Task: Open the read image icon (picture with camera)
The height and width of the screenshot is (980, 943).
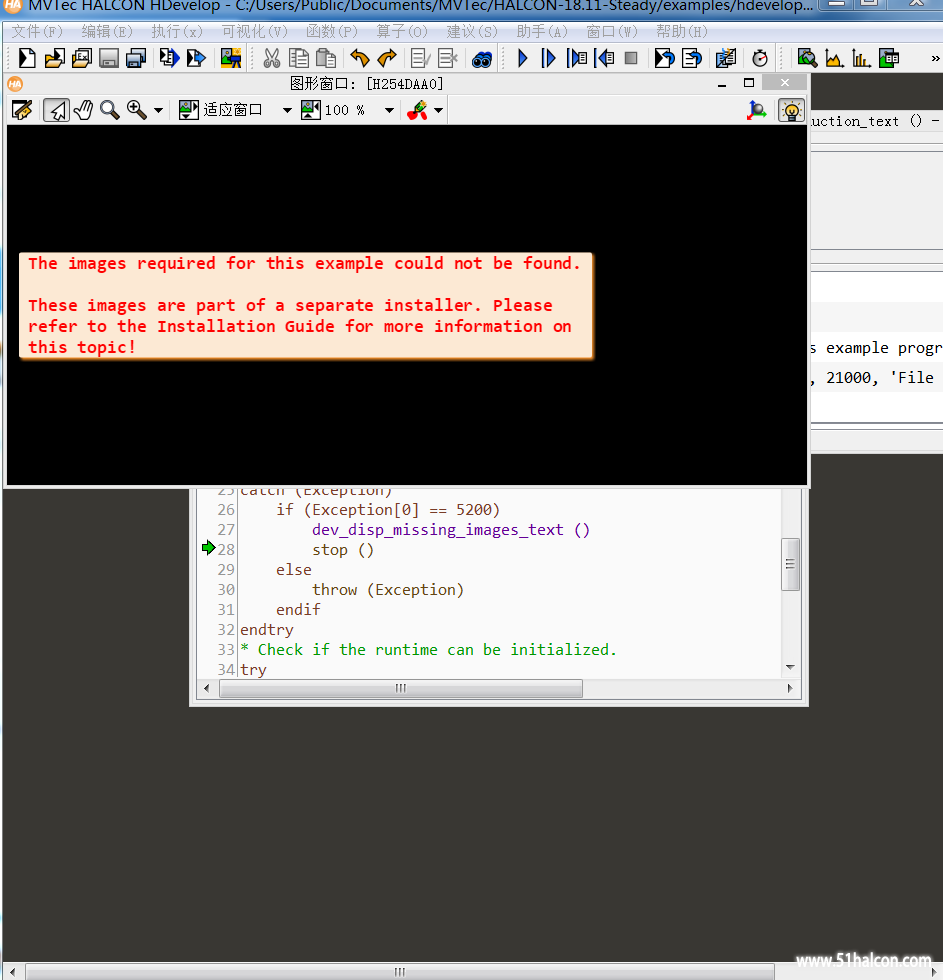Action: click(x=231, y=58)
